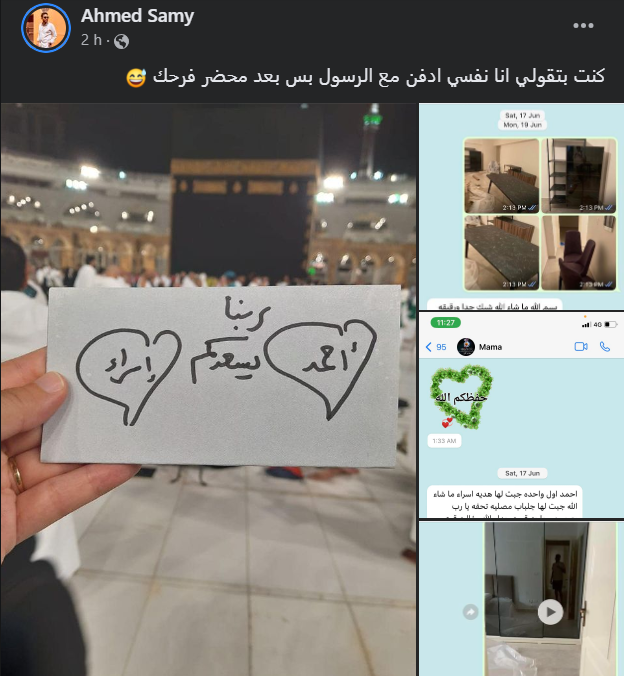Open the purple chair photo in the chat
Image resolution: width=624 pixels, height=676 pixels.
[x=579, y=253]
